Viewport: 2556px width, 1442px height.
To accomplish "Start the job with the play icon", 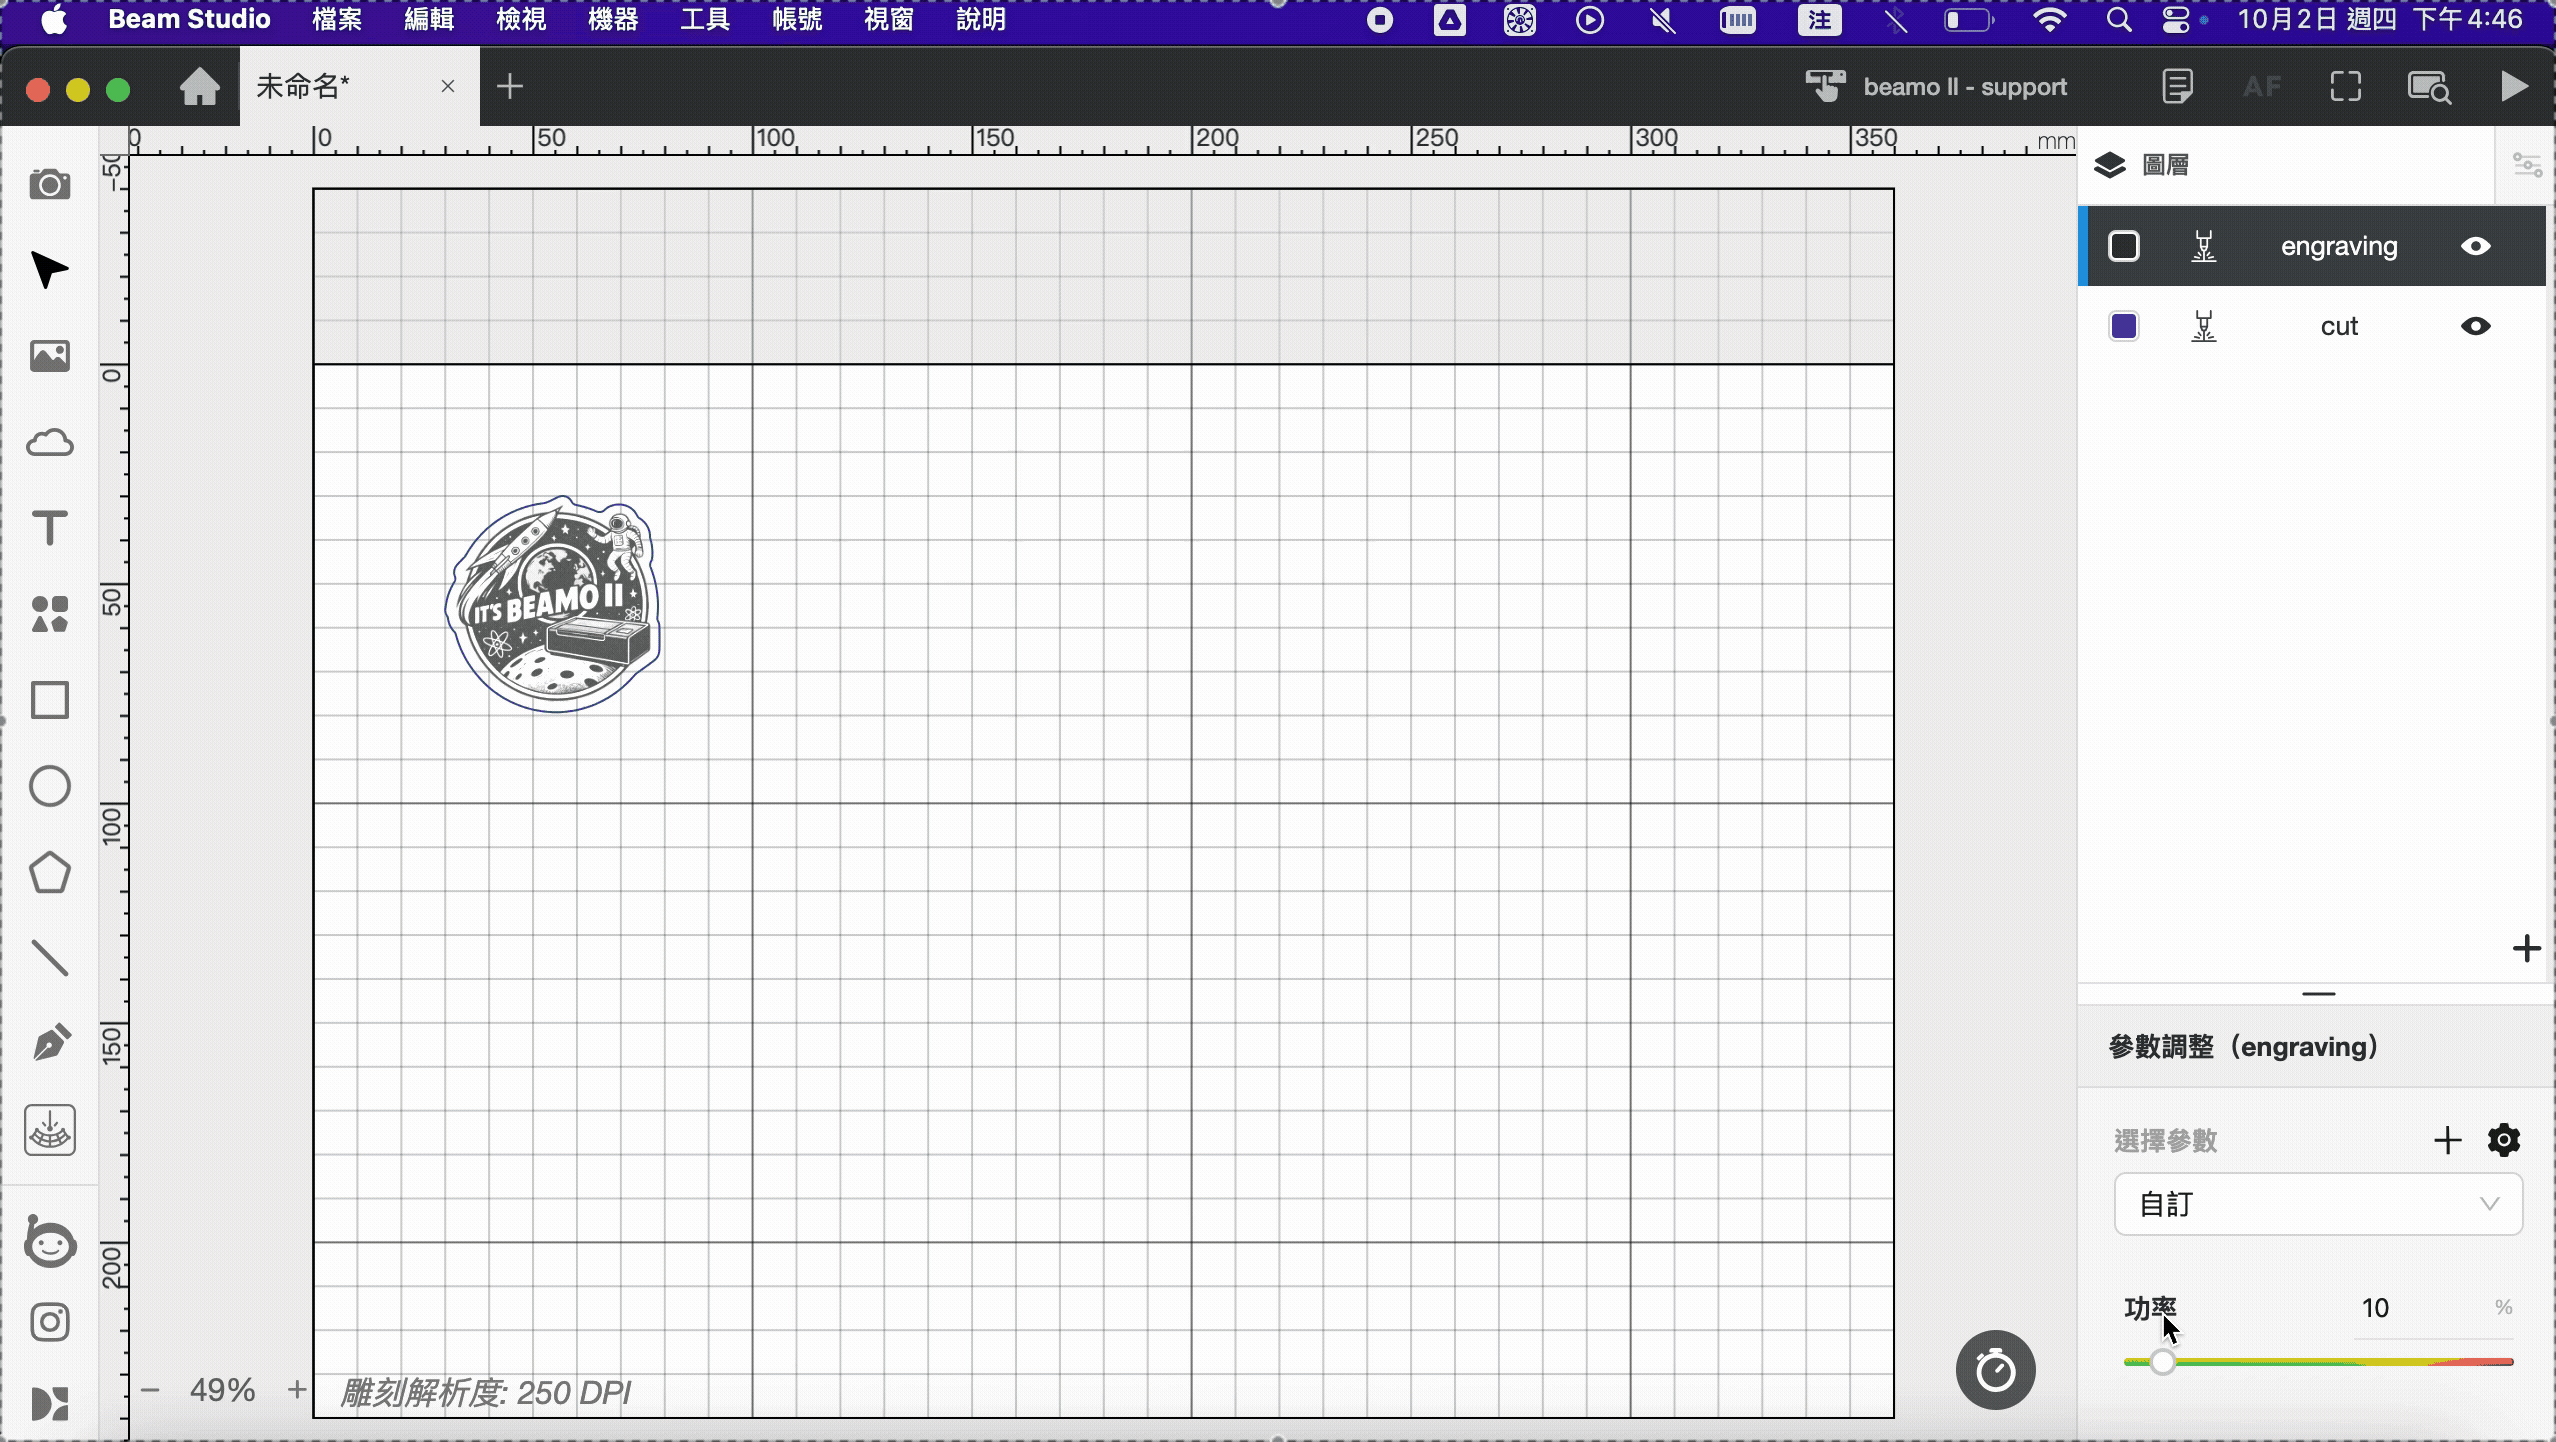I will [2513, 86].
